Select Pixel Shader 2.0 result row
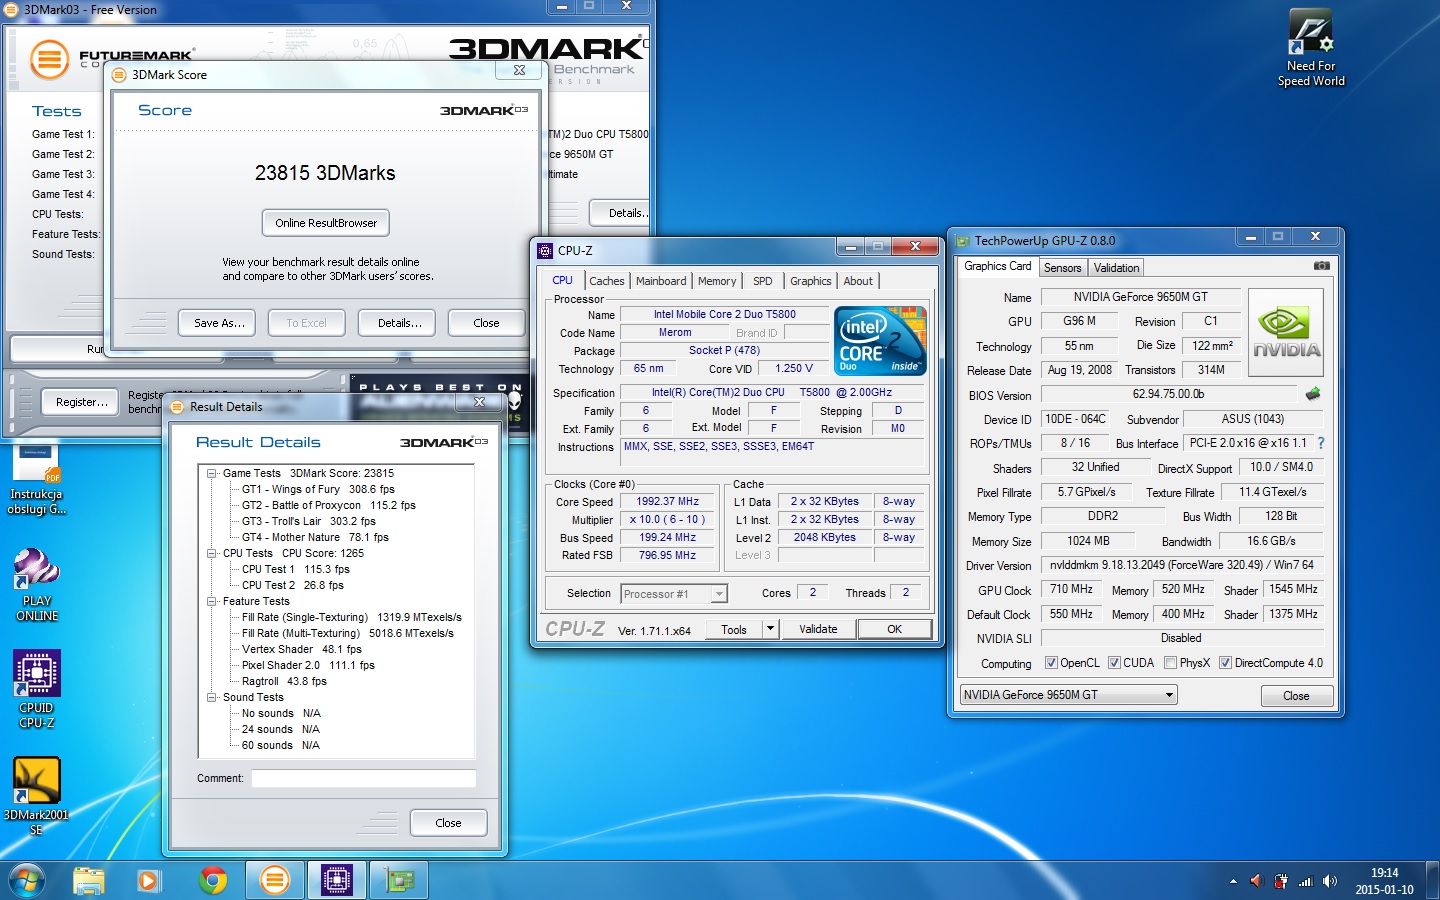The image size is (1440, 900). coord(308,665)
